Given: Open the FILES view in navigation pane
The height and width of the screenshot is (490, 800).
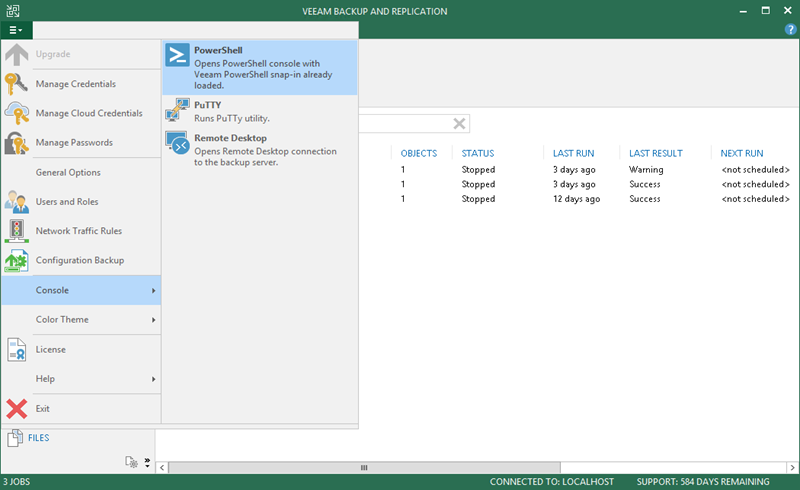Looking at the screenshot, I should [39, 438].
